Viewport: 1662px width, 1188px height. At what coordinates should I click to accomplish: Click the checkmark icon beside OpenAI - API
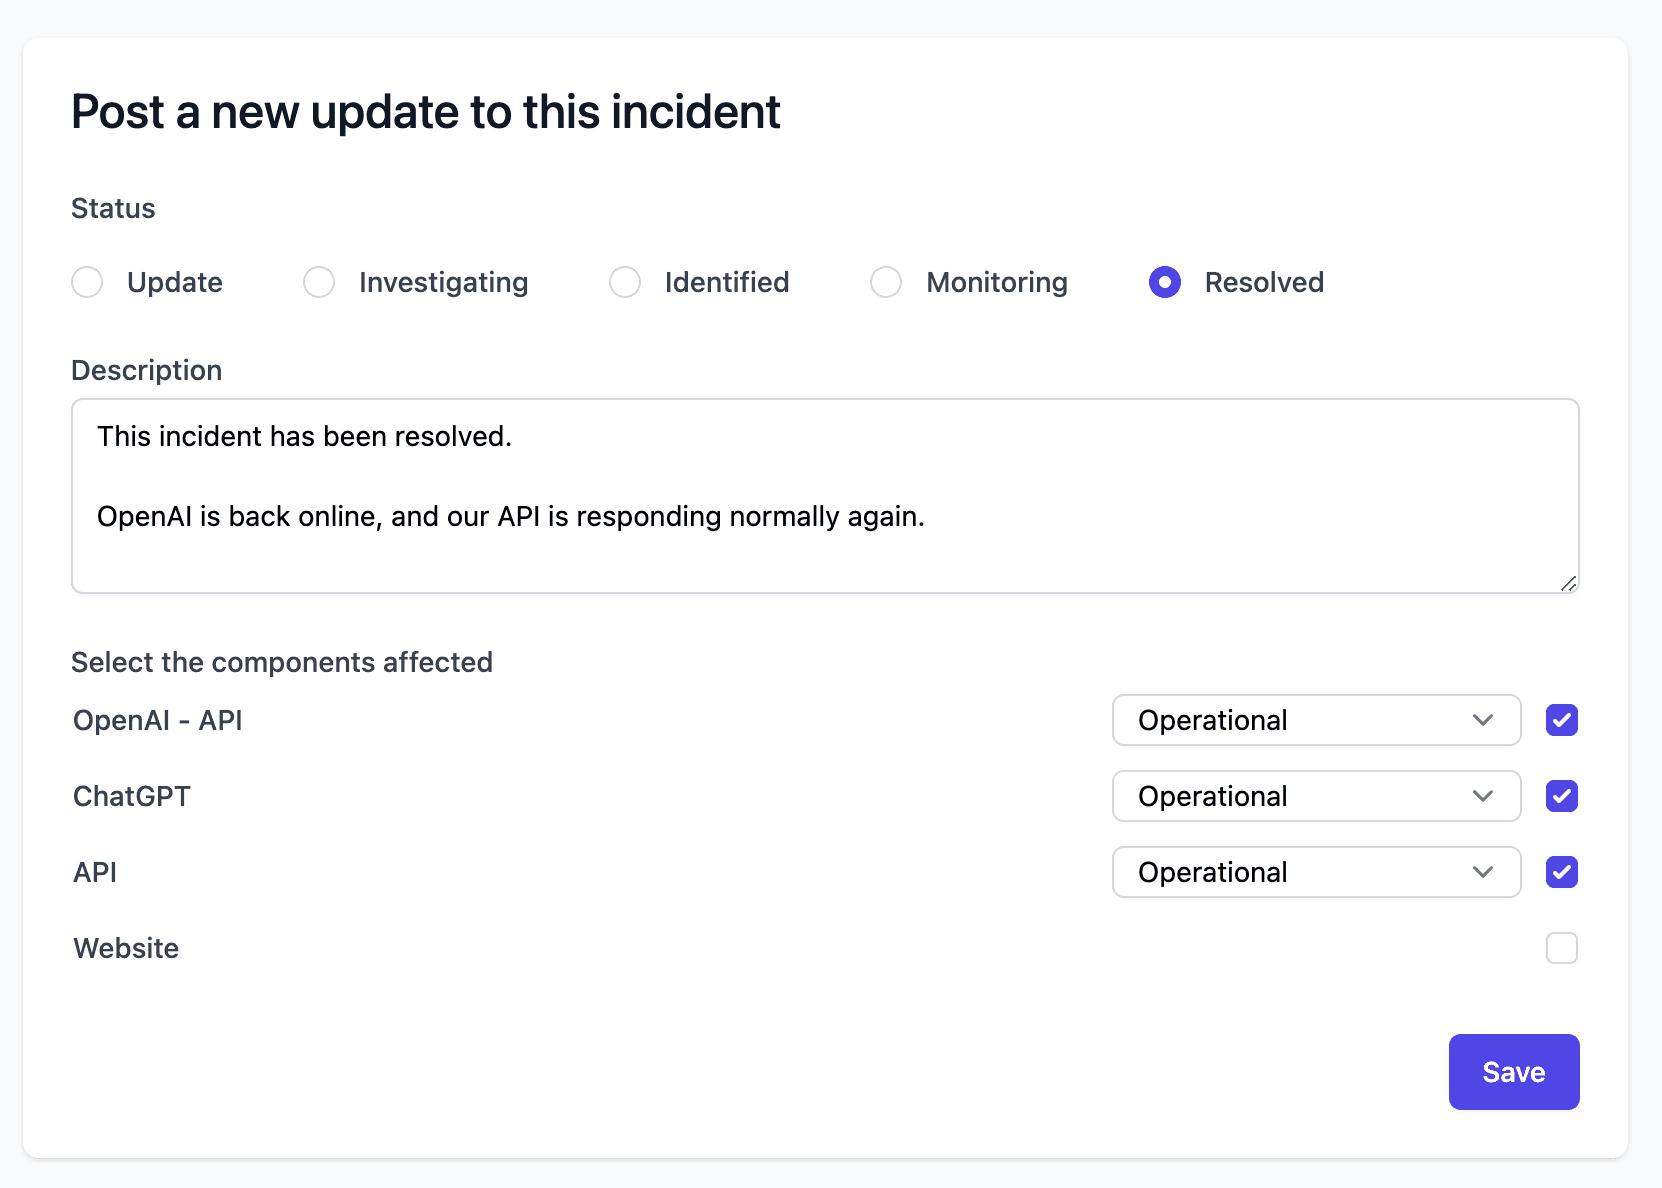[1561, 720]
